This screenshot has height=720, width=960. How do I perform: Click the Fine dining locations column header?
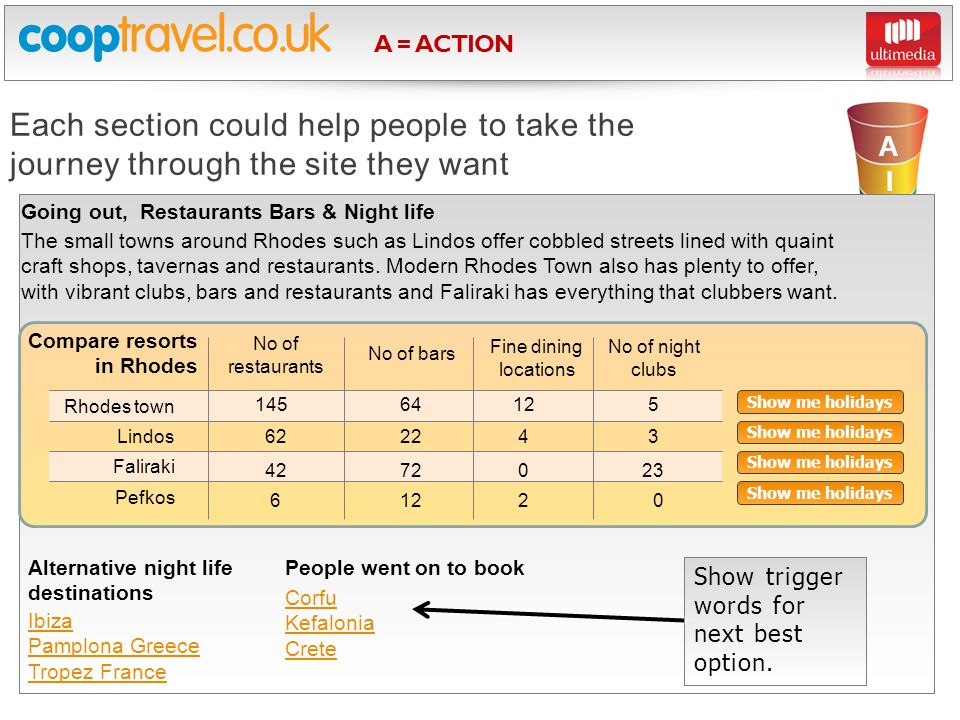(x=536, y=358)
